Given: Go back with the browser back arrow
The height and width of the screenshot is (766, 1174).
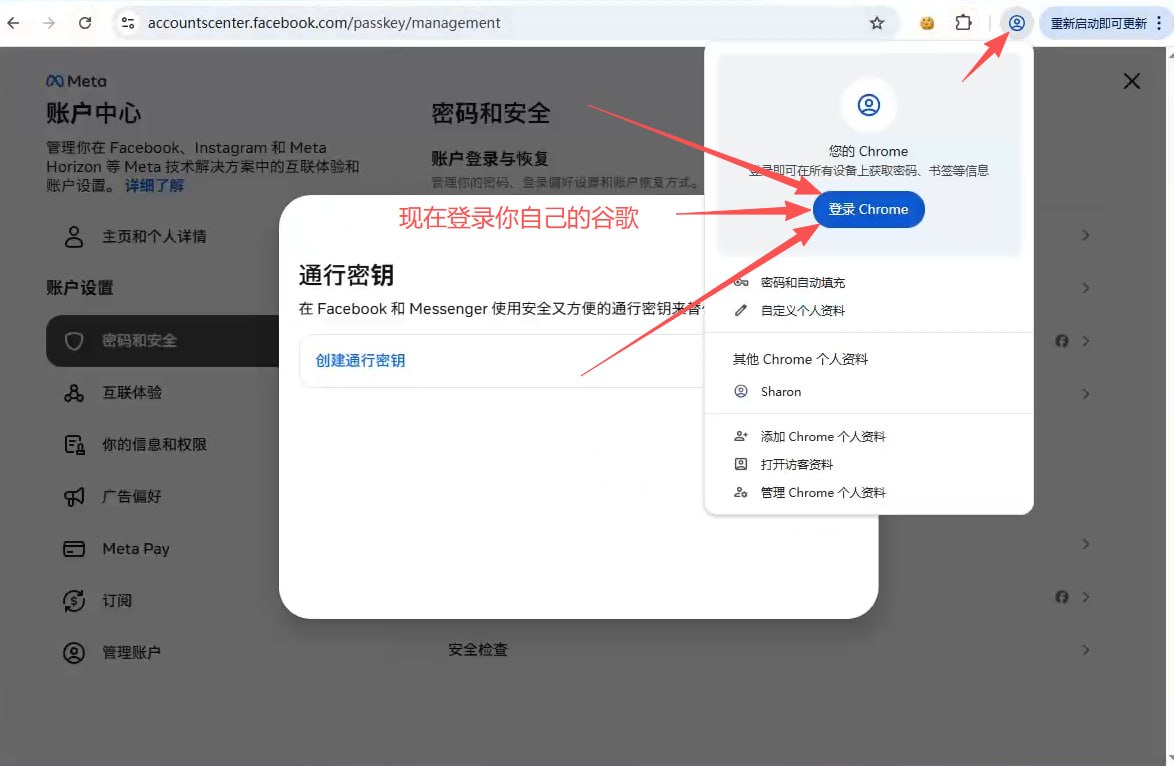Looking at the screenshot, I should (14, 23).
